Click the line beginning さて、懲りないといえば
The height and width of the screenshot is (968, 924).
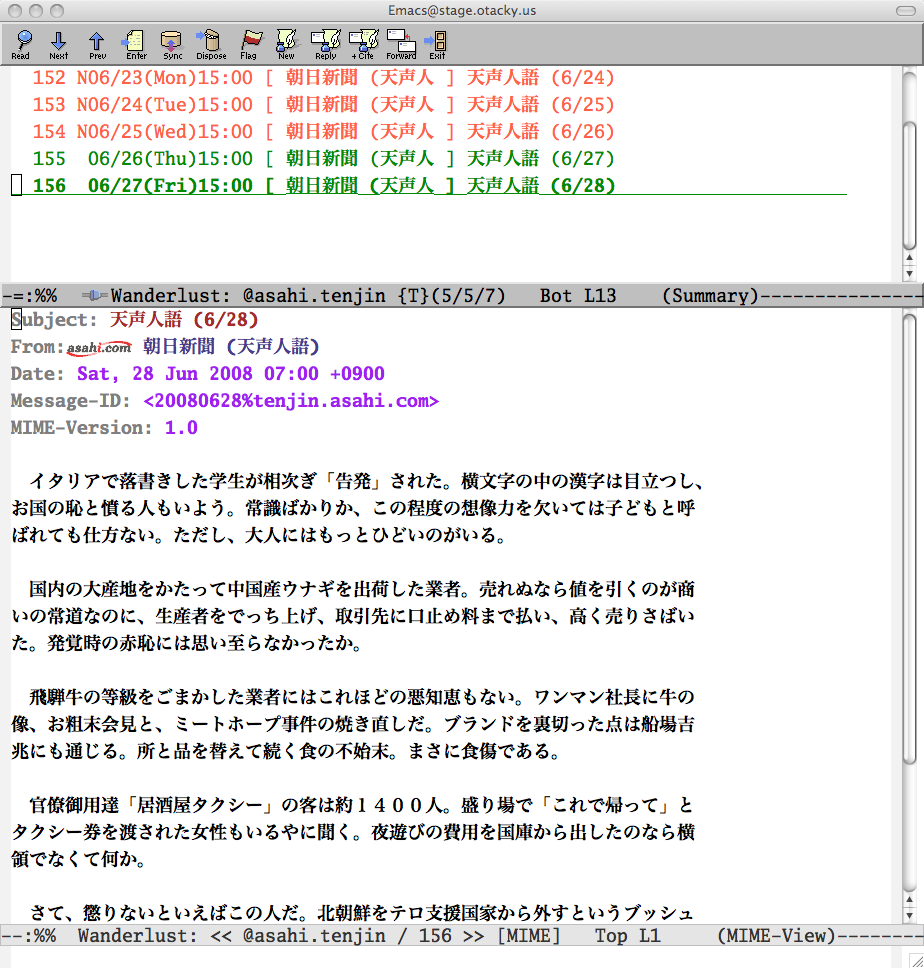point(362,913)
